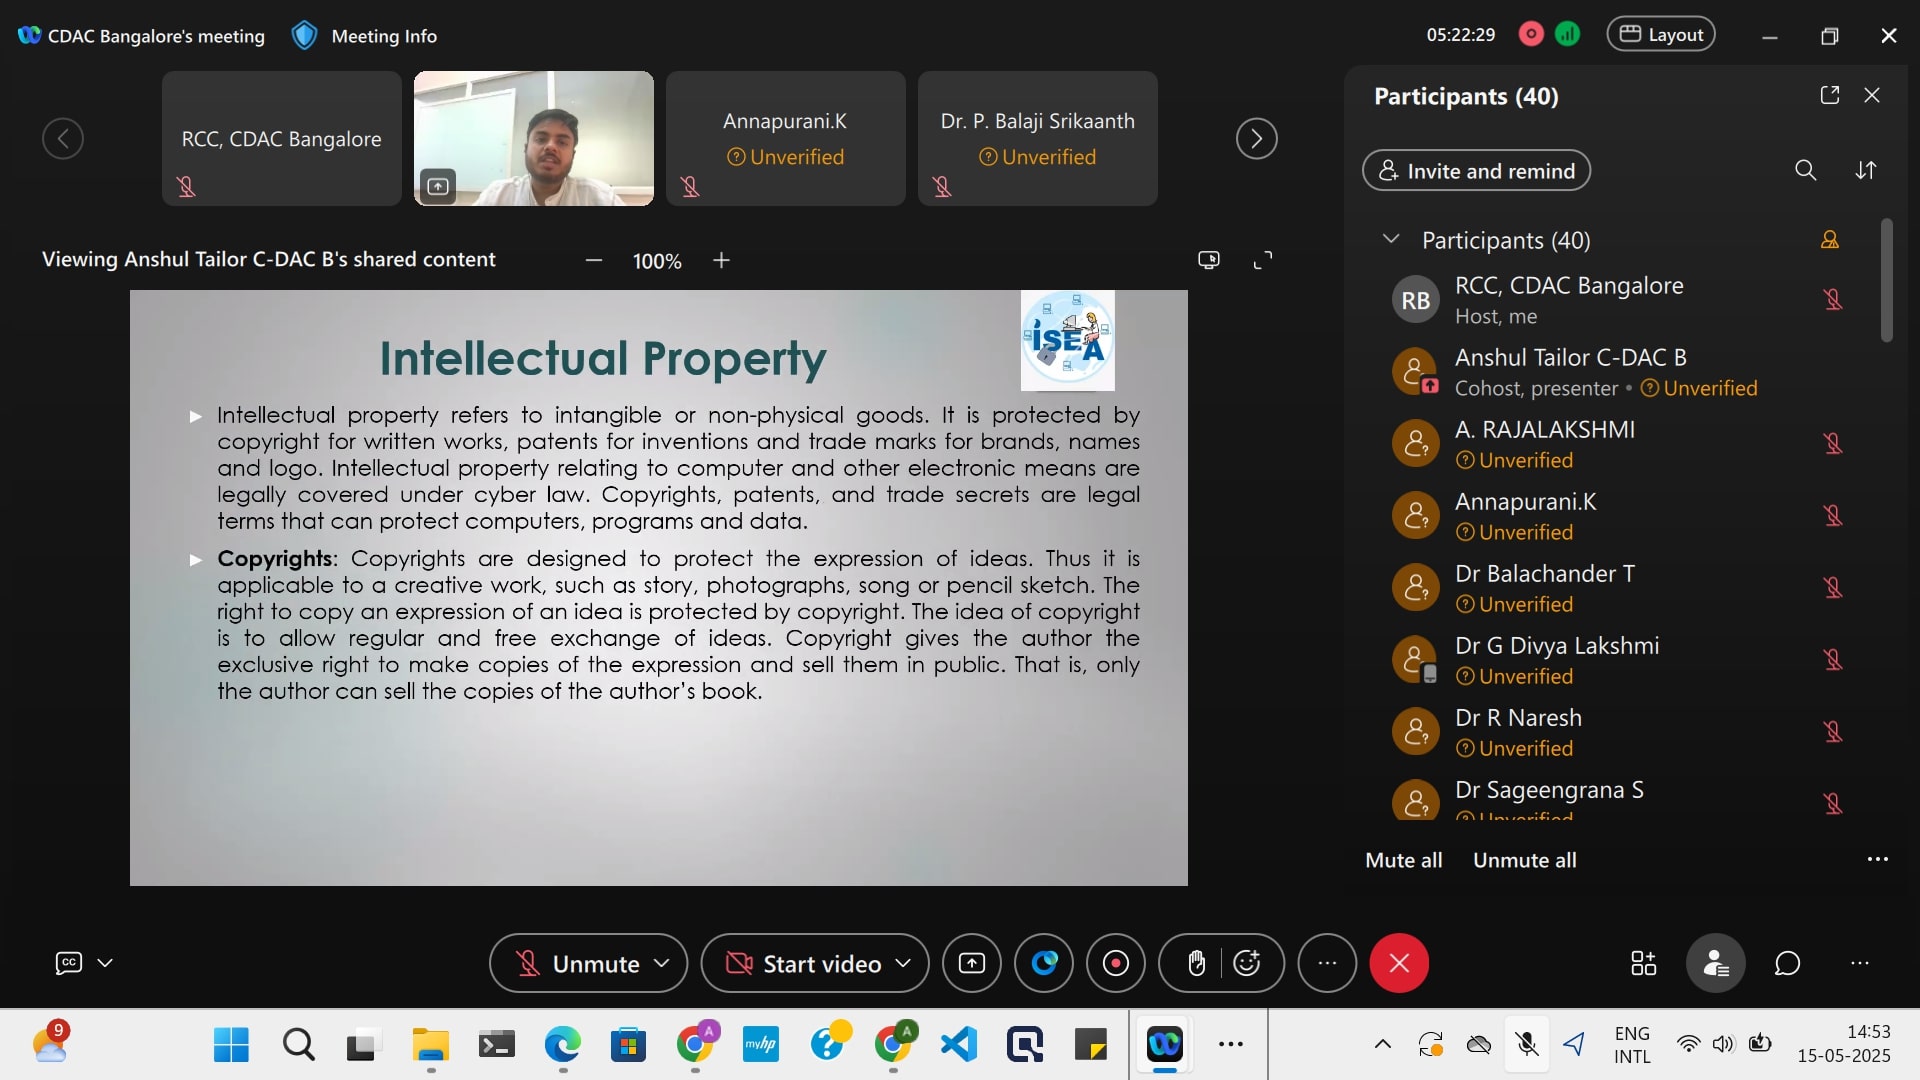Toggle mute for A. RAJALAKSHMI
Image resolution: width=1920 pixels, height=1080 pixels.
(1832, 443)
